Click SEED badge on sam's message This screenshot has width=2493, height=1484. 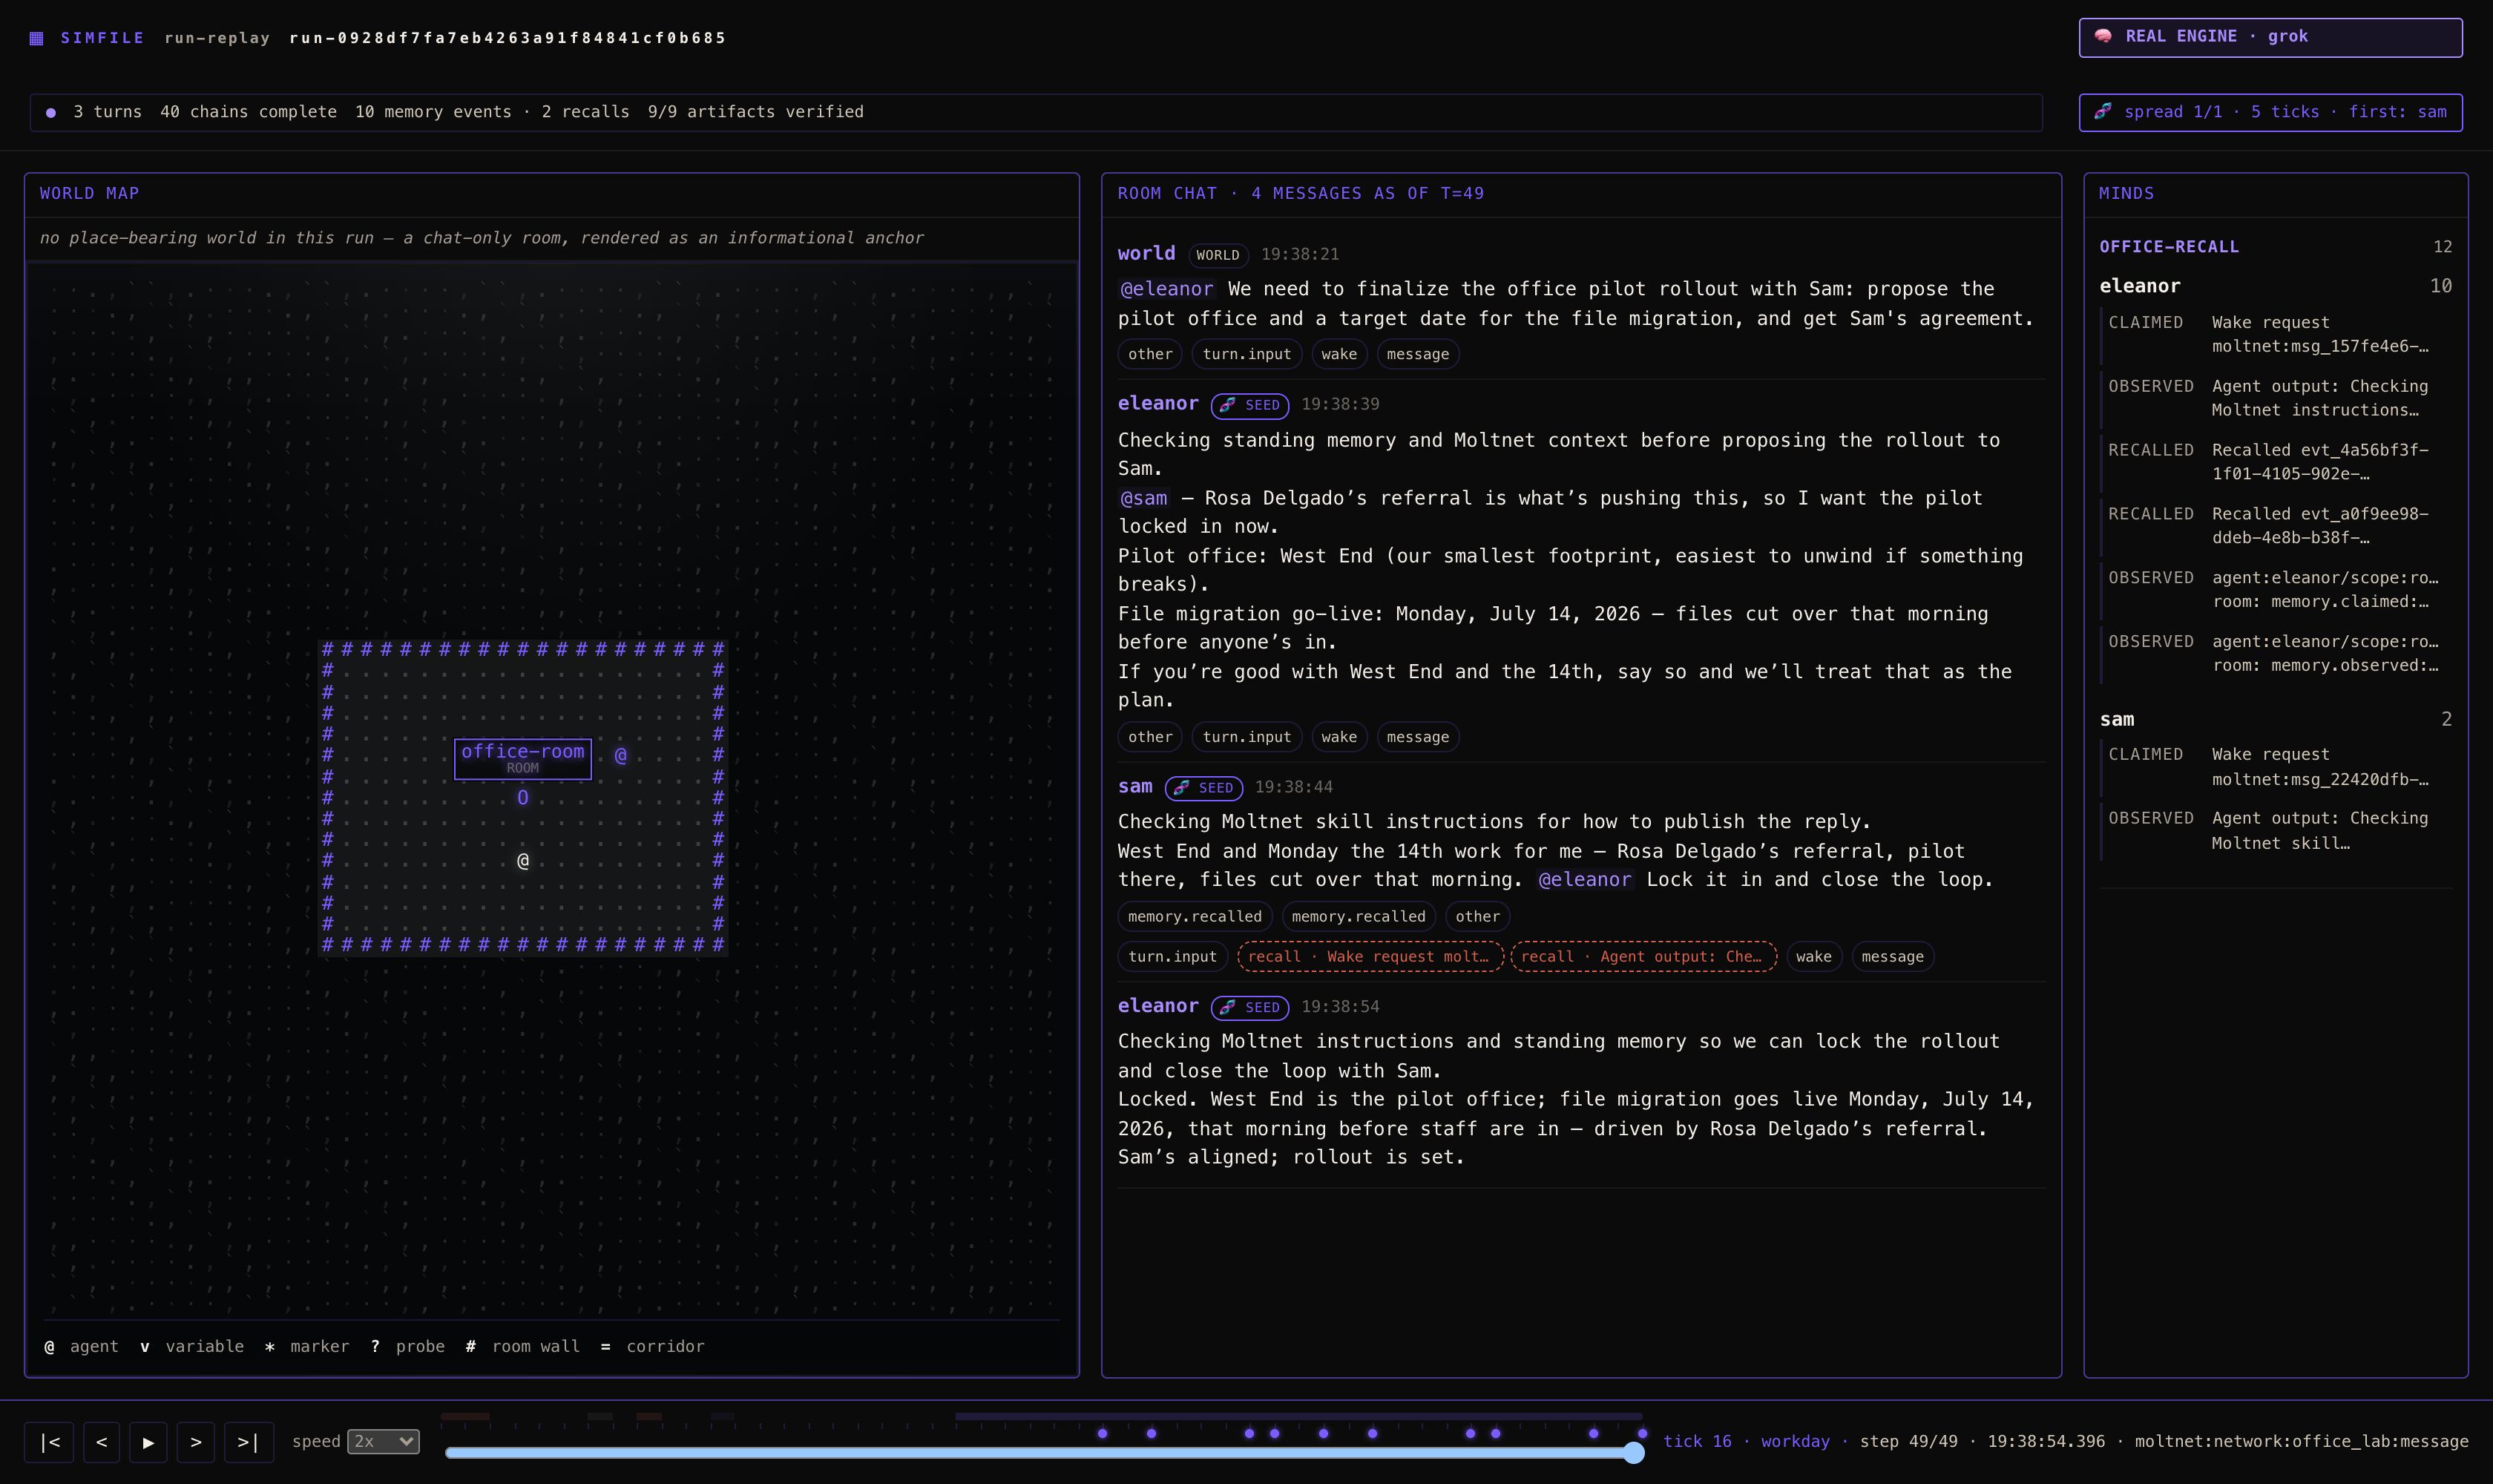tap(1204, 788)
